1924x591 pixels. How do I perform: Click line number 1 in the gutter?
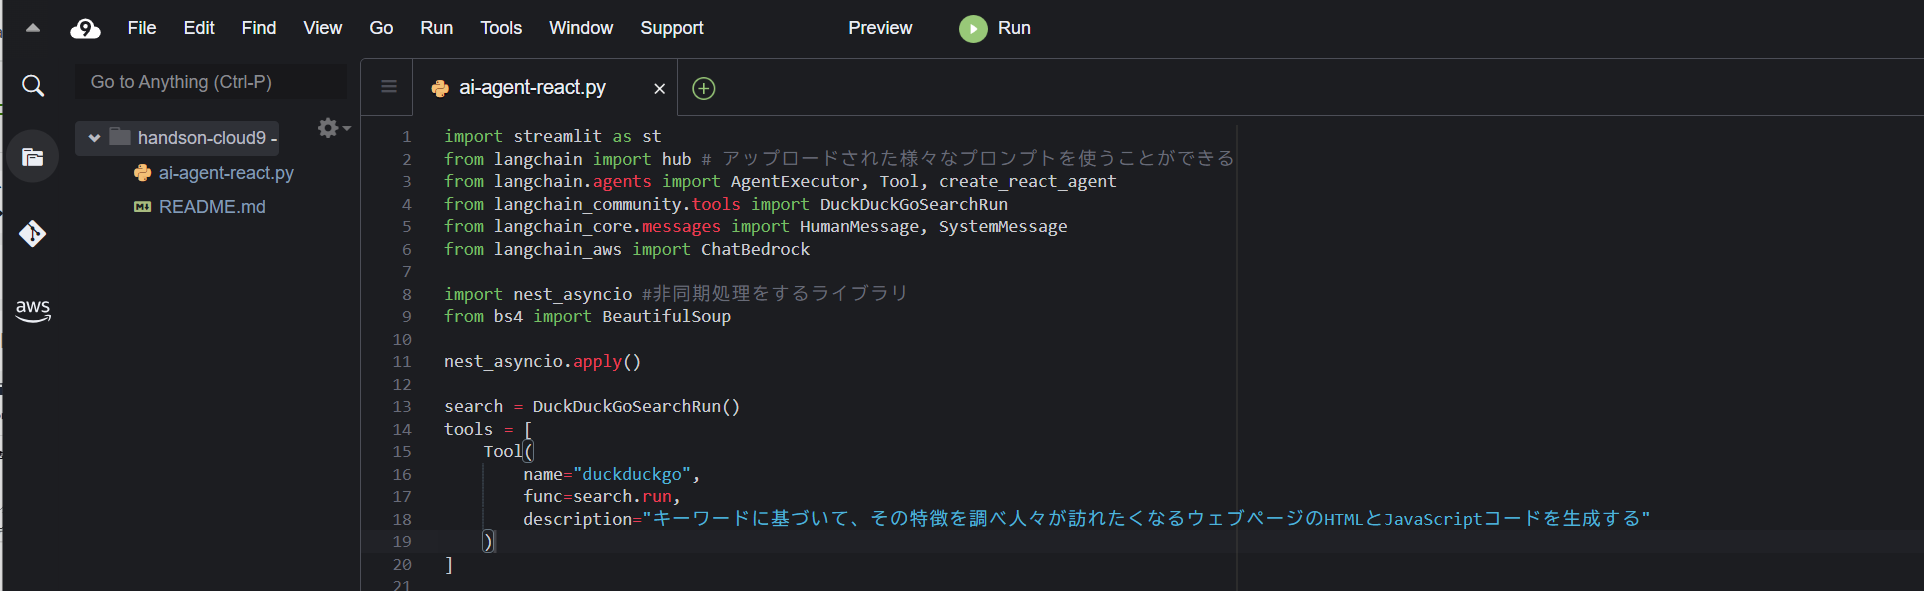(407, 137)
